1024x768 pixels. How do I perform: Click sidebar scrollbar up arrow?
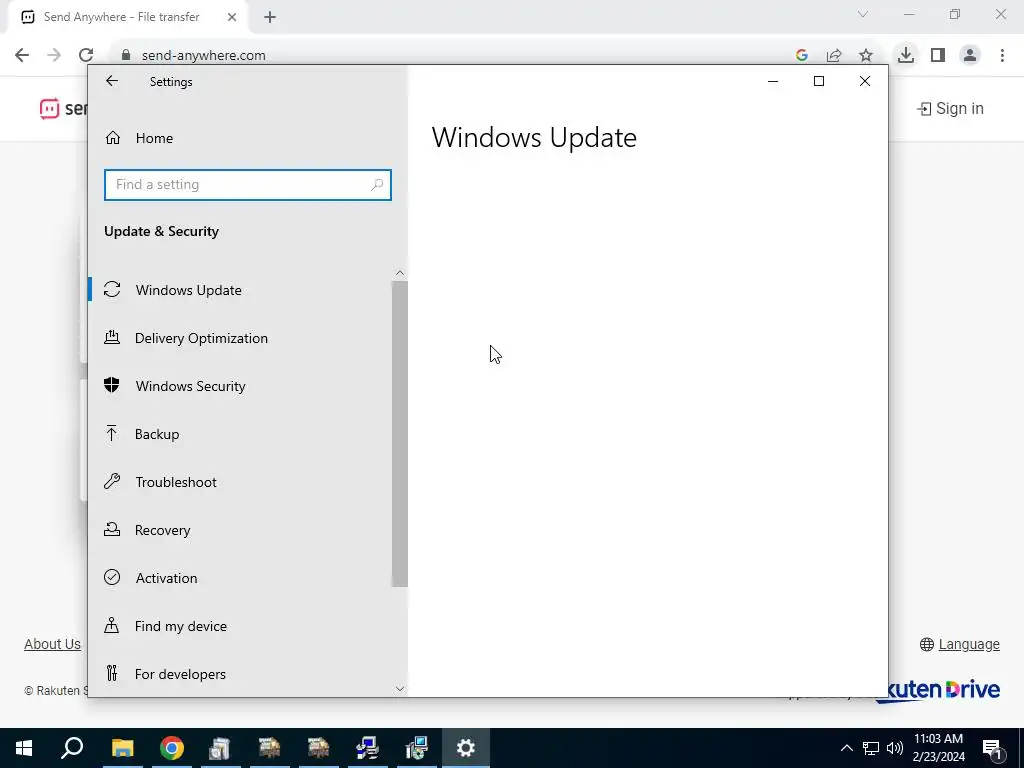[x=400, y=274]
